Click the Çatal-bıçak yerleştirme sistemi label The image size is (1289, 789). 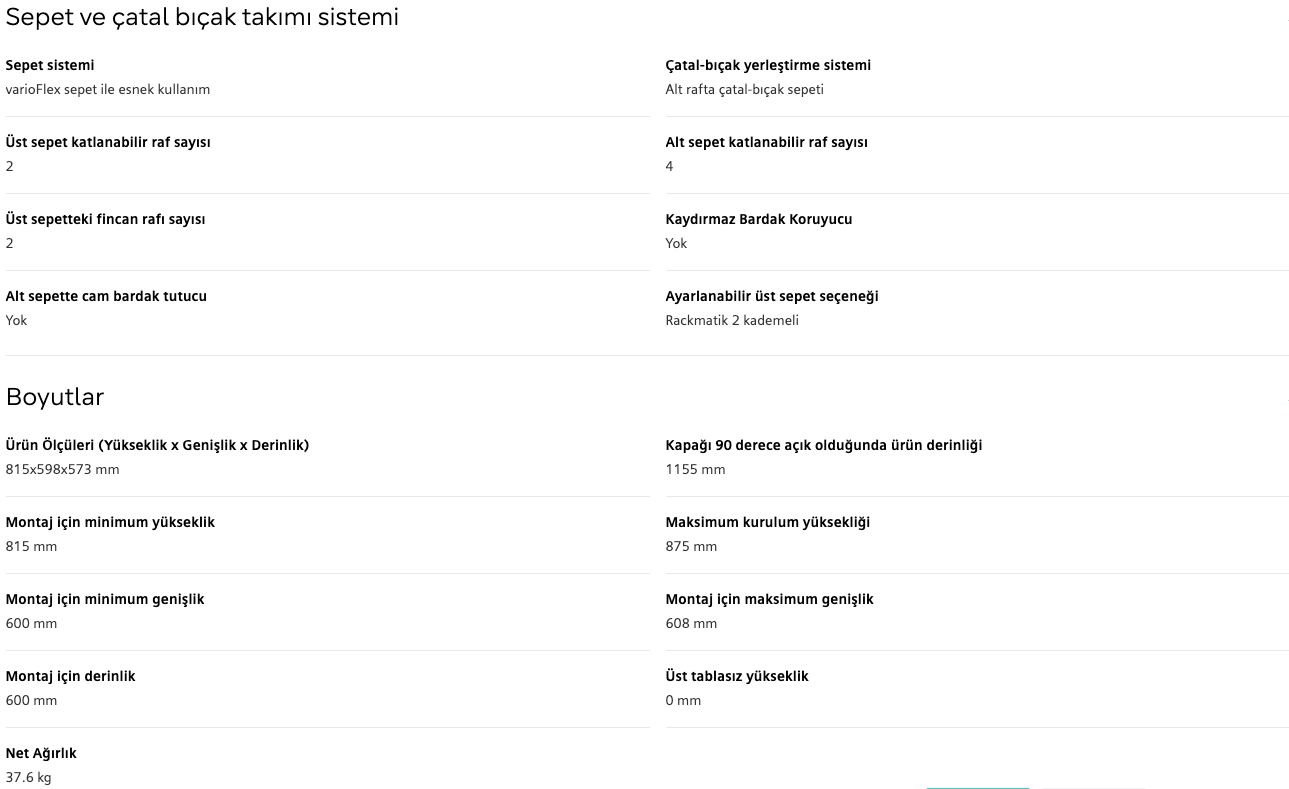768,65
